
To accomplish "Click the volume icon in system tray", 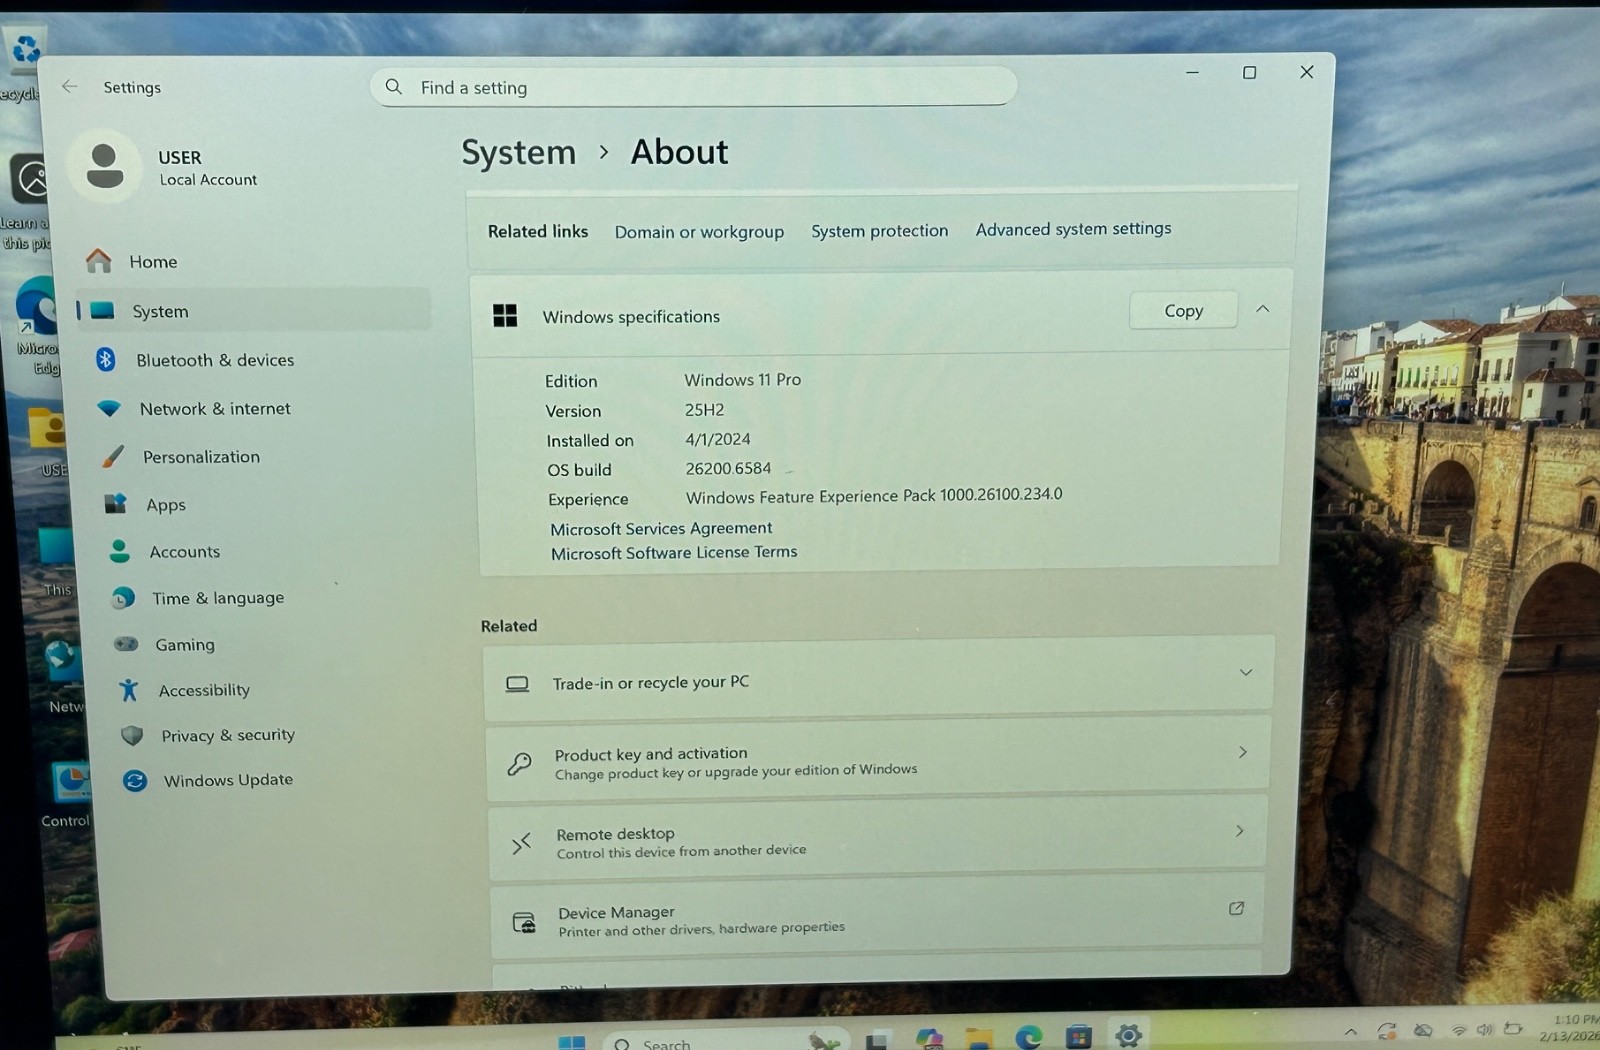I will point(1484,1029).
